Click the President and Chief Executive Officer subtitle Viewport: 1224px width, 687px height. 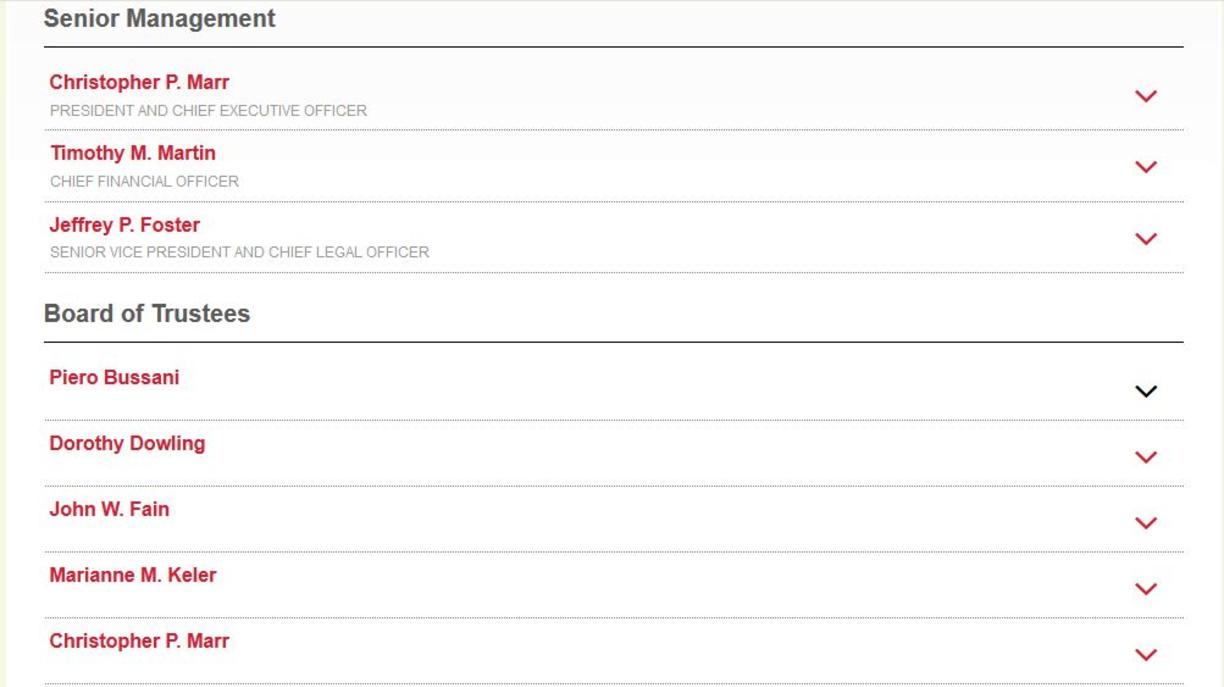(x=208, y=111)
